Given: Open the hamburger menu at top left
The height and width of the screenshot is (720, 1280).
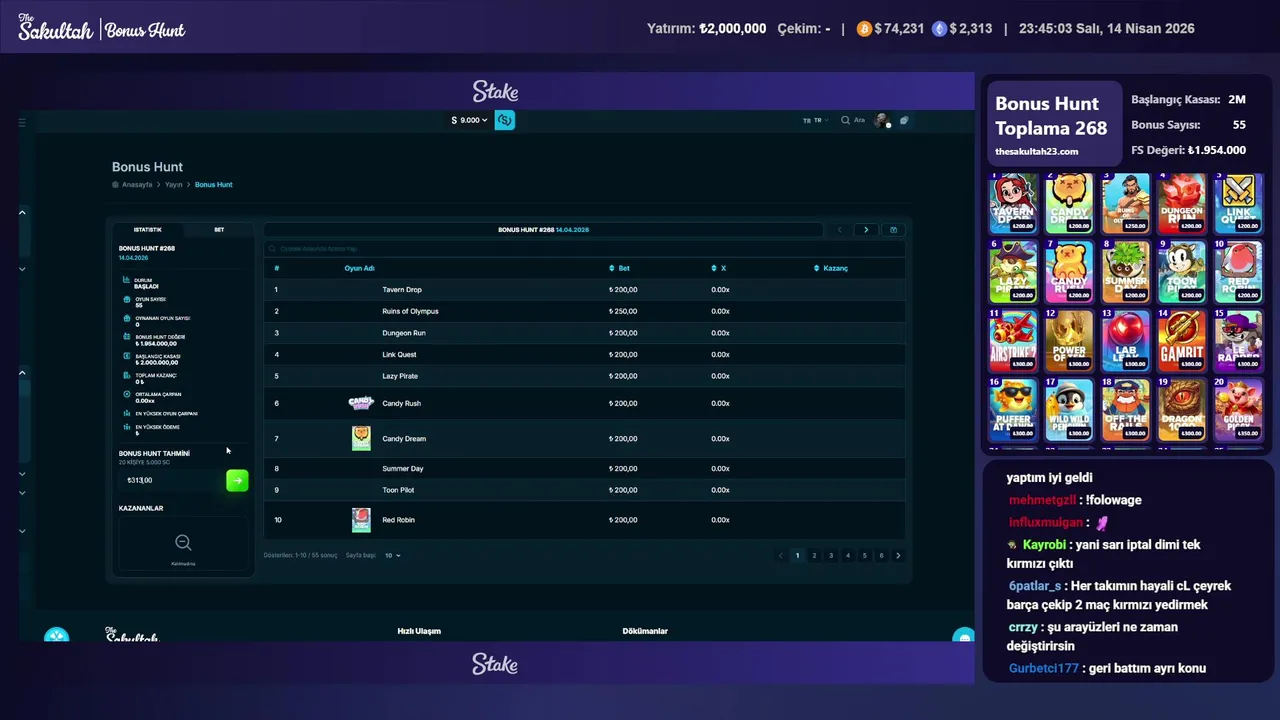Looking at the screenshot, I should 22,122.
